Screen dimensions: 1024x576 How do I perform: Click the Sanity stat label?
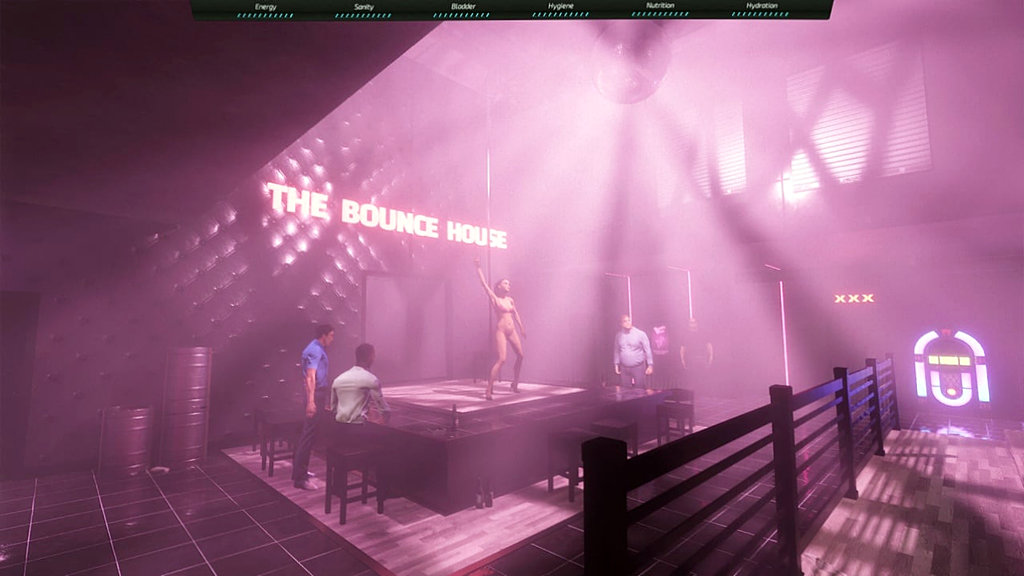364,7
